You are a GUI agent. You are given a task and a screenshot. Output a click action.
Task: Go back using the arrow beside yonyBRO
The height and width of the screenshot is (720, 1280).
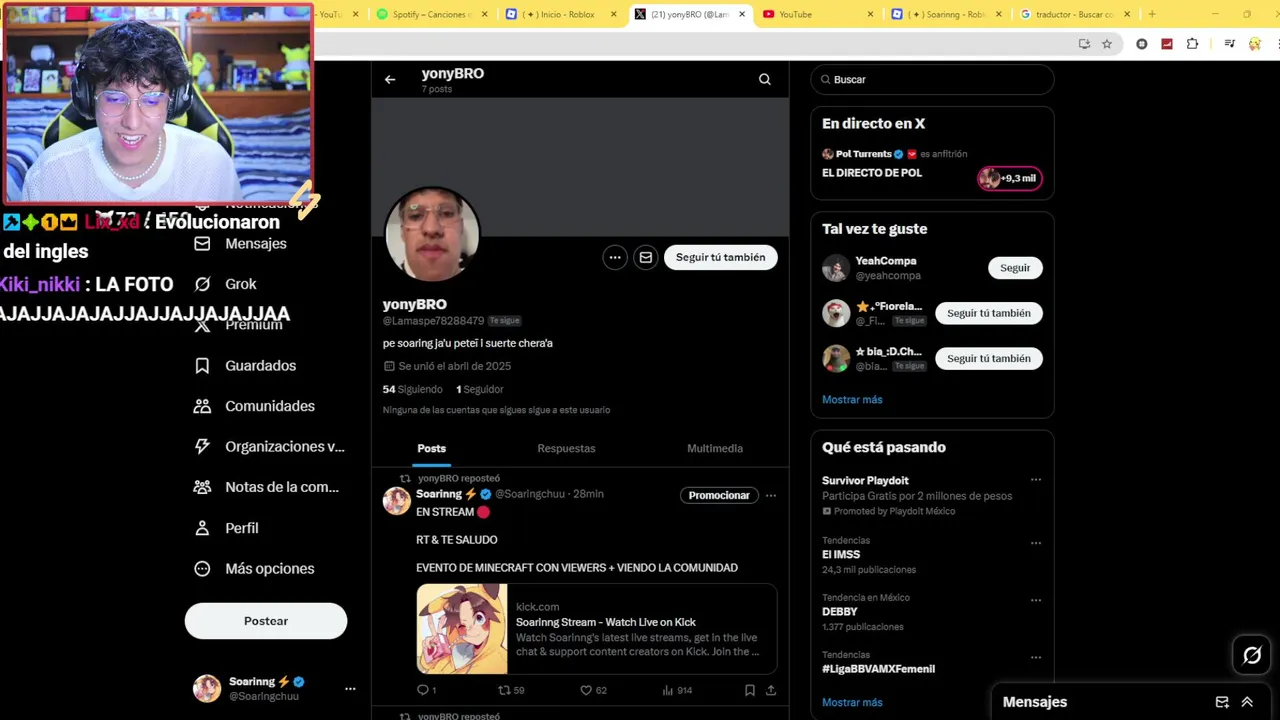click(390, 80)
